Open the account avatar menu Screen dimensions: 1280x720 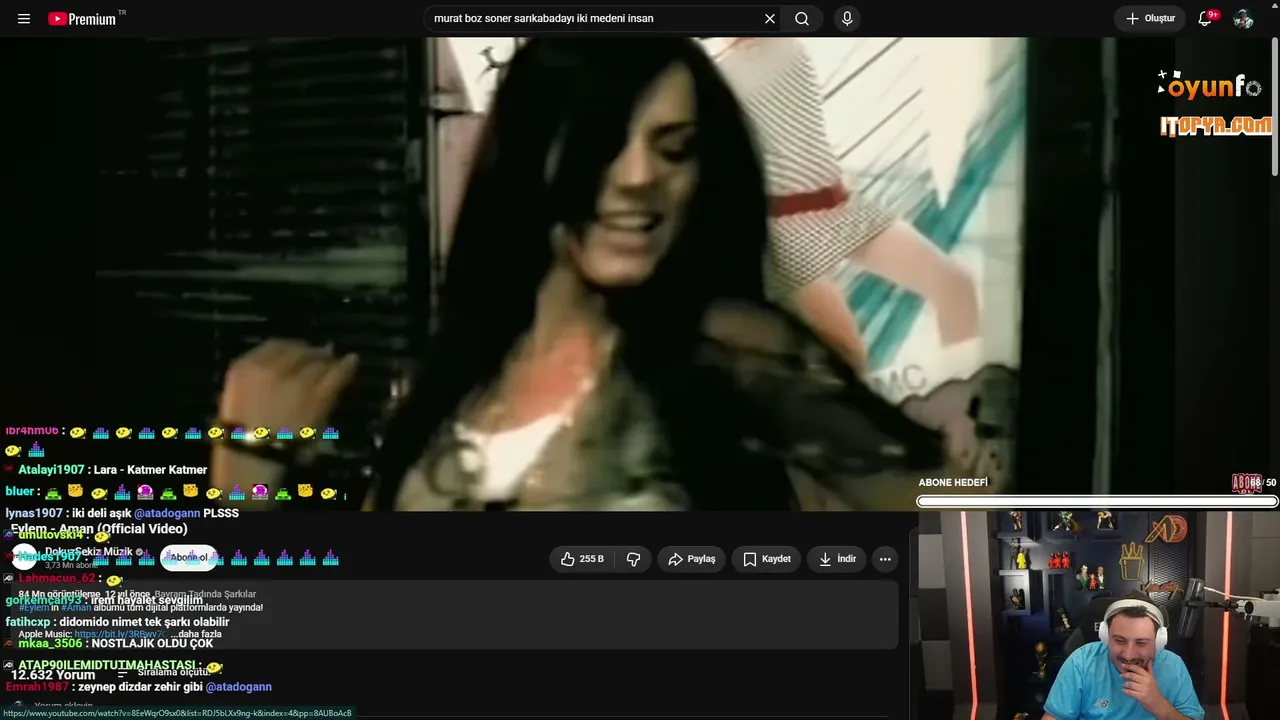coord(1243,19)
